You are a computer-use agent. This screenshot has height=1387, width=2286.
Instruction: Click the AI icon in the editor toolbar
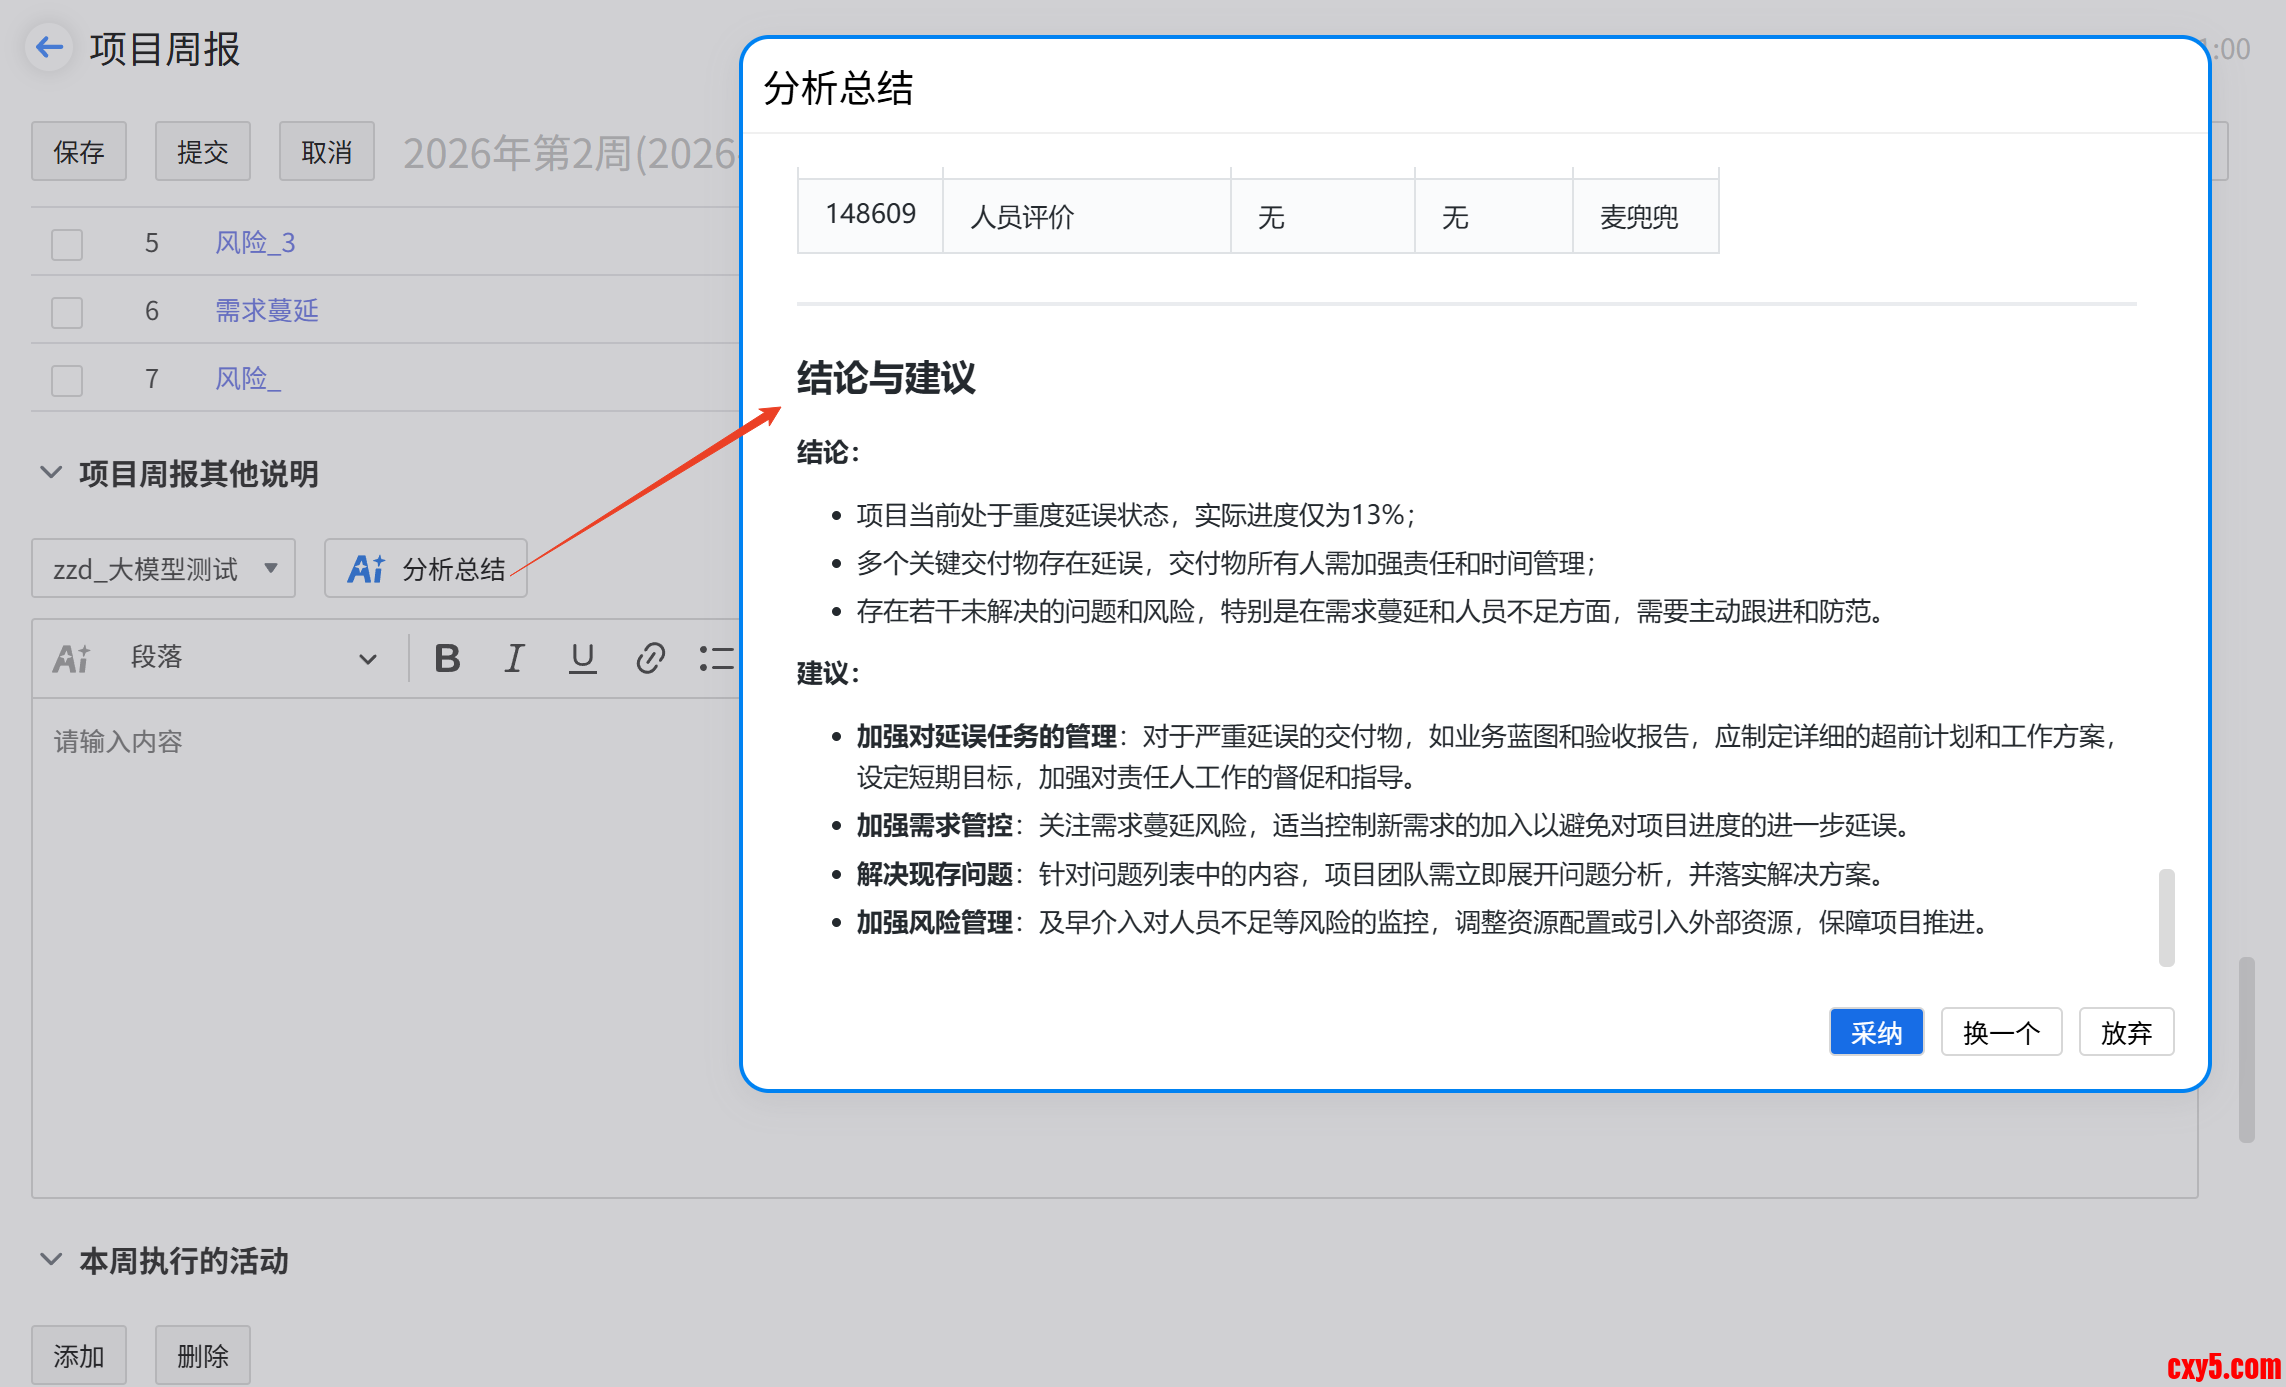(x=71, y=658)
